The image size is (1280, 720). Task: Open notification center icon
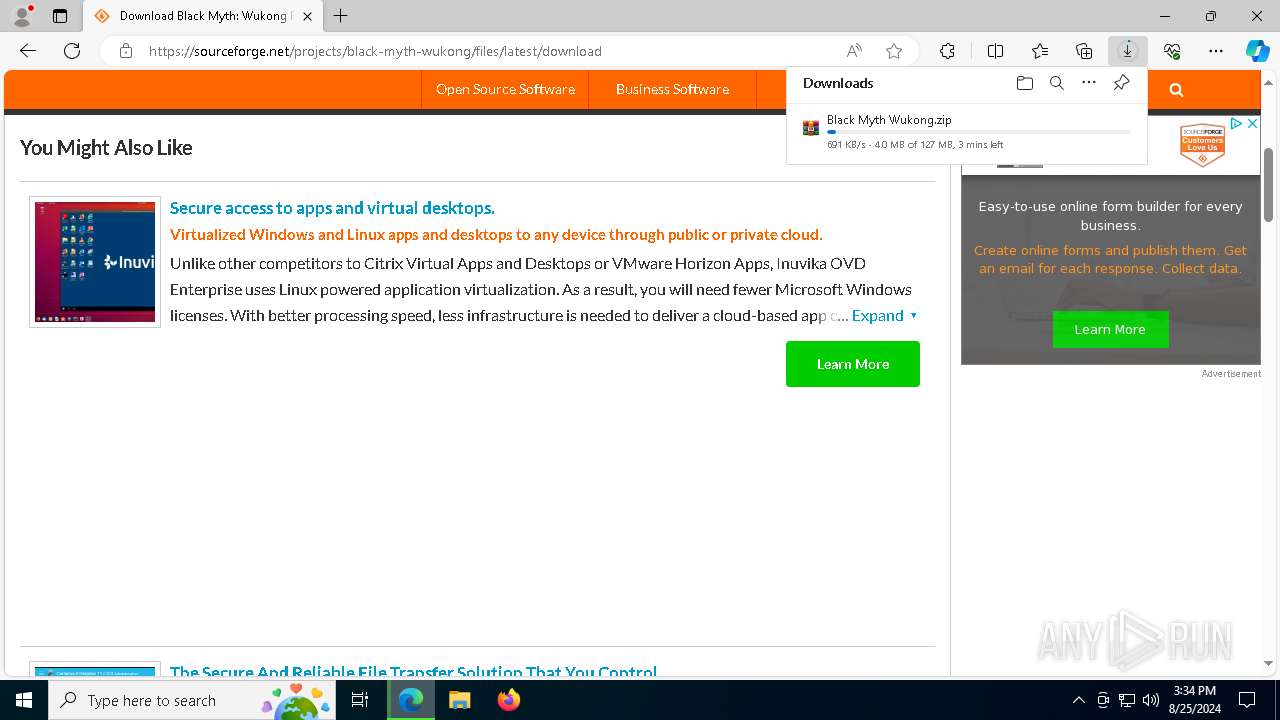(x=1247, y=700)
